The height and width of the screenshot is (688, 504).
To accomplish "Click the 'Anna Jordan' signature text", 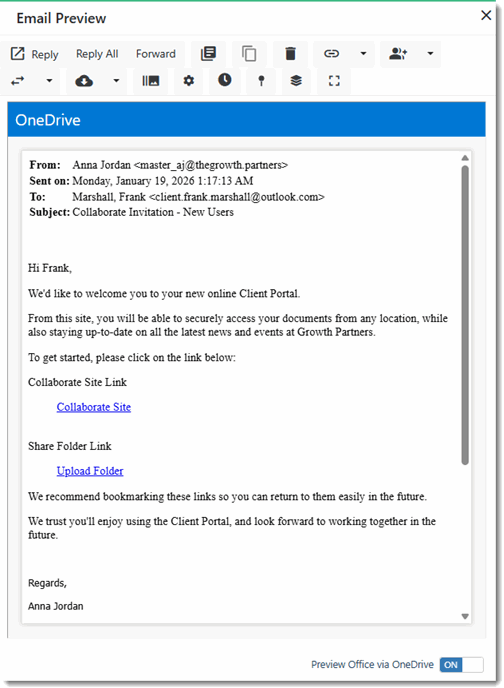I will point(56,606).
